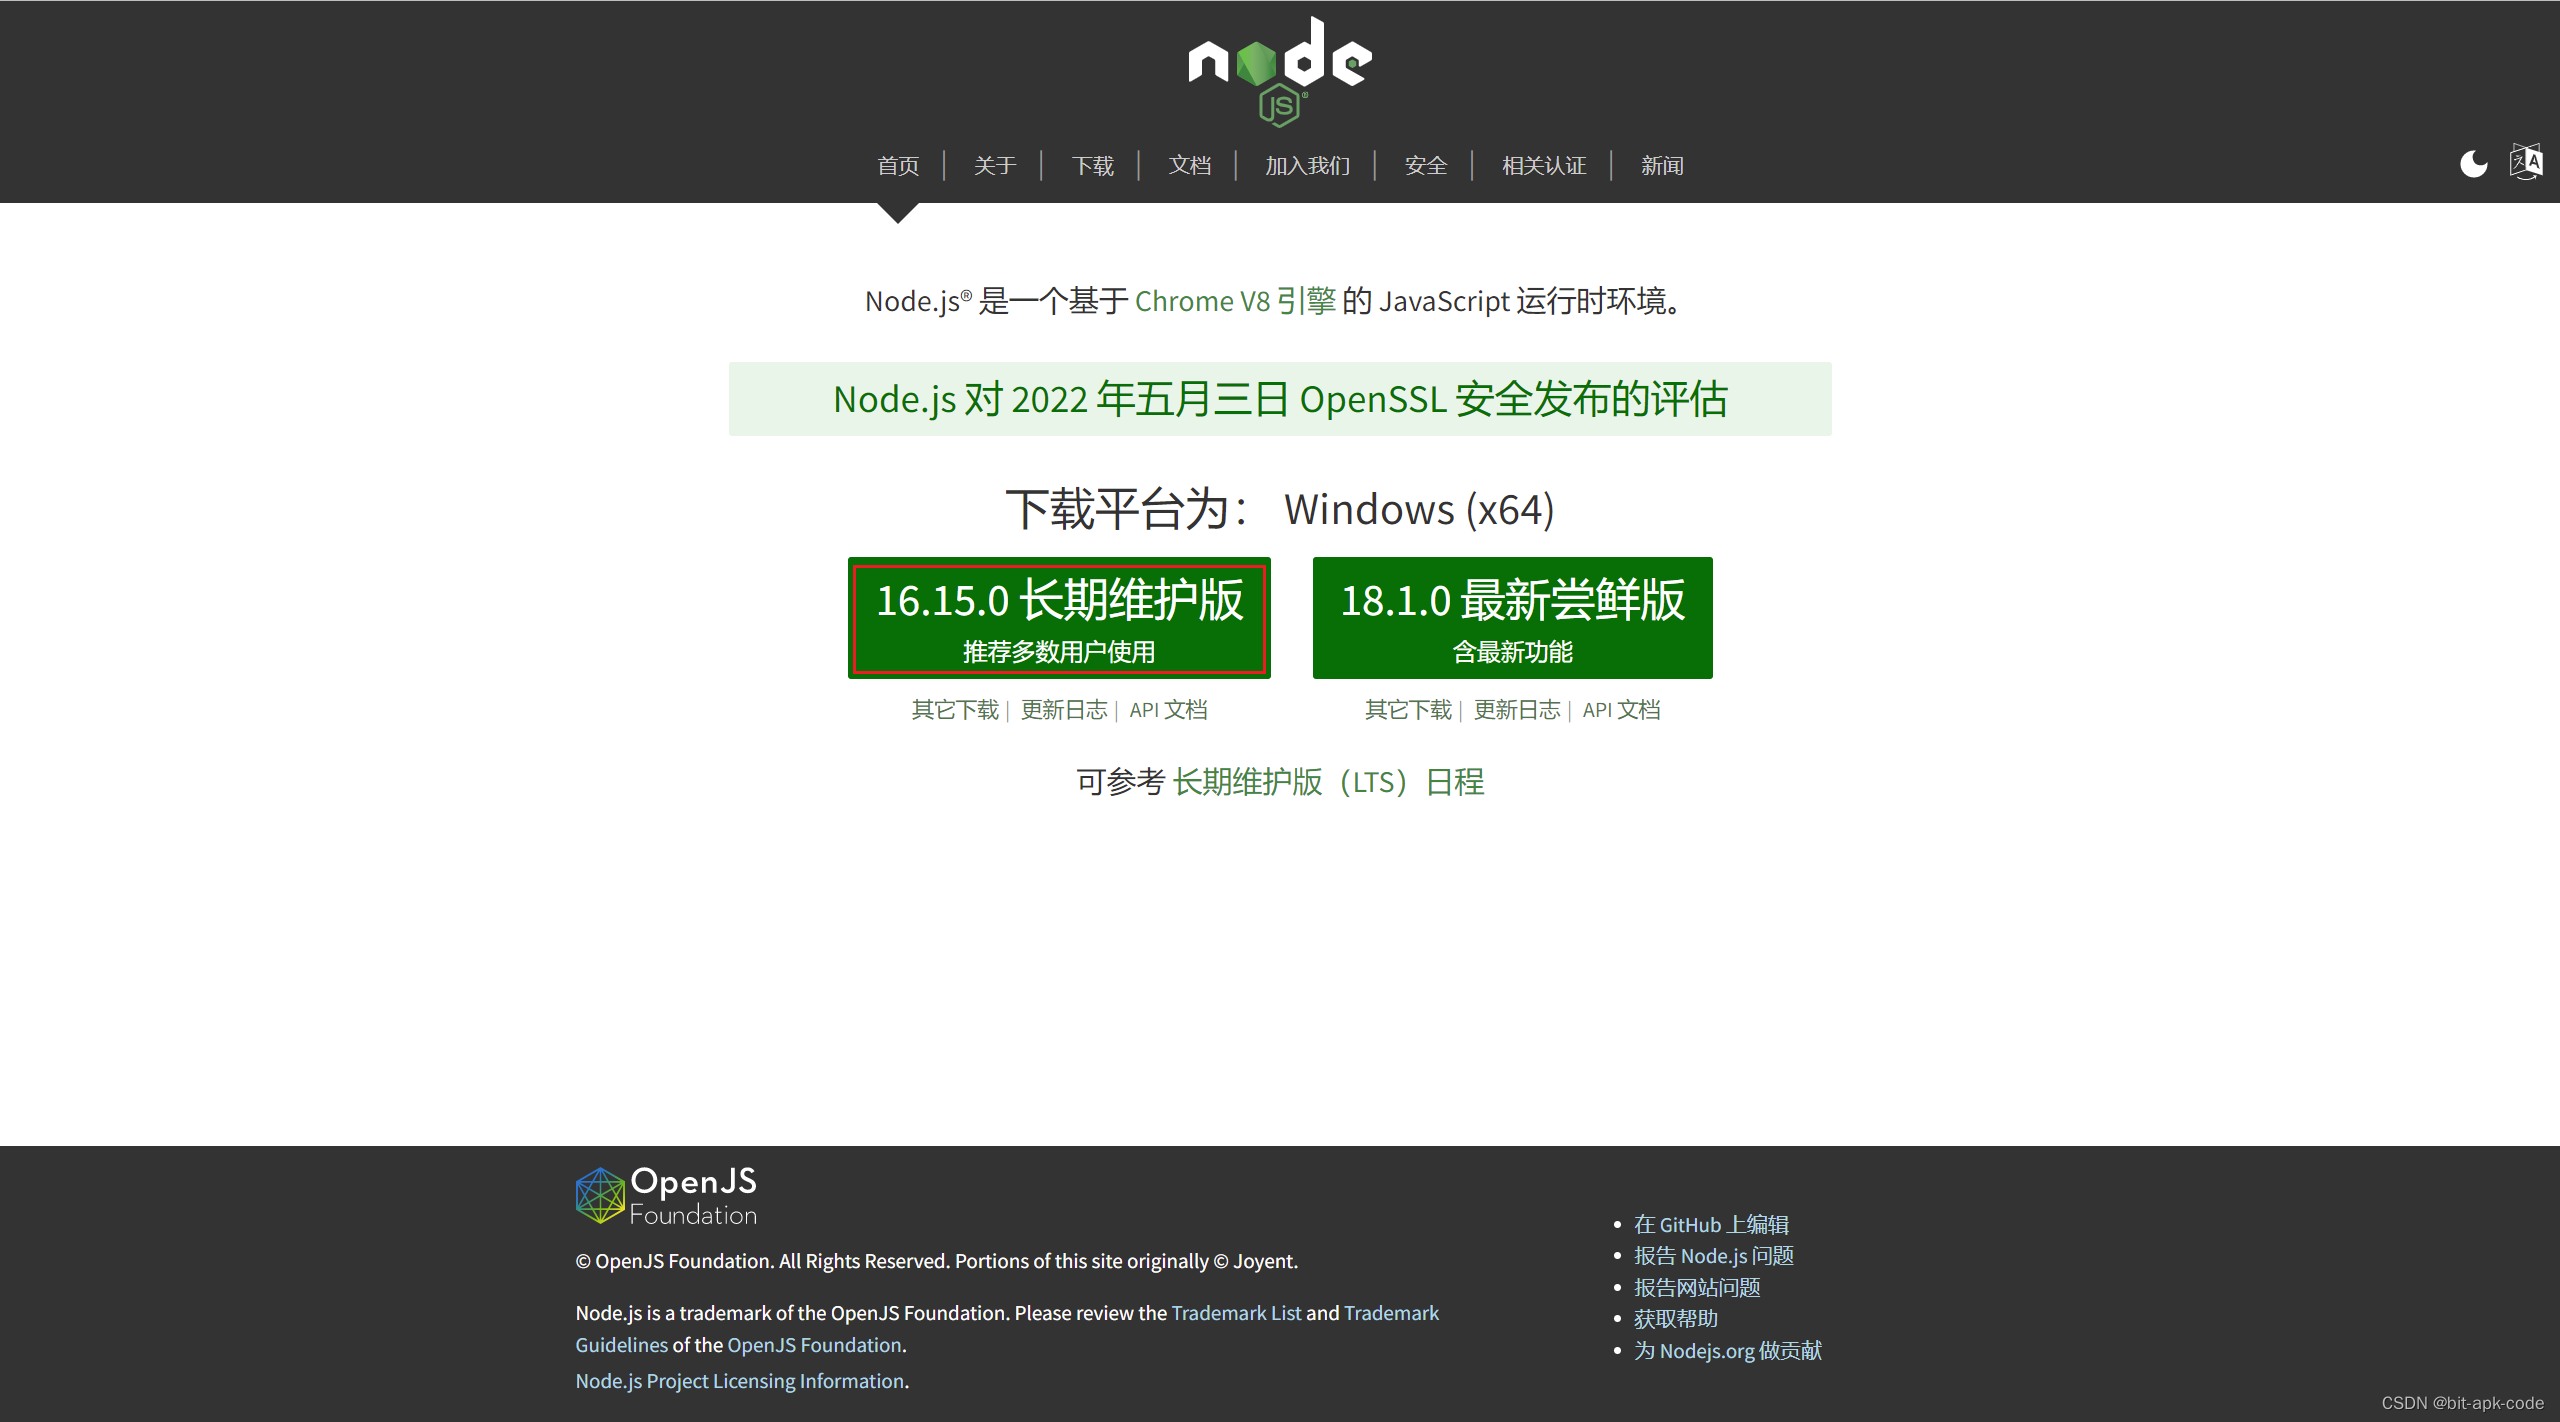The width and height of the screenshot is (2560, 1422).
Task: Open the language translation icon
Action: [x=2526, y=162]
